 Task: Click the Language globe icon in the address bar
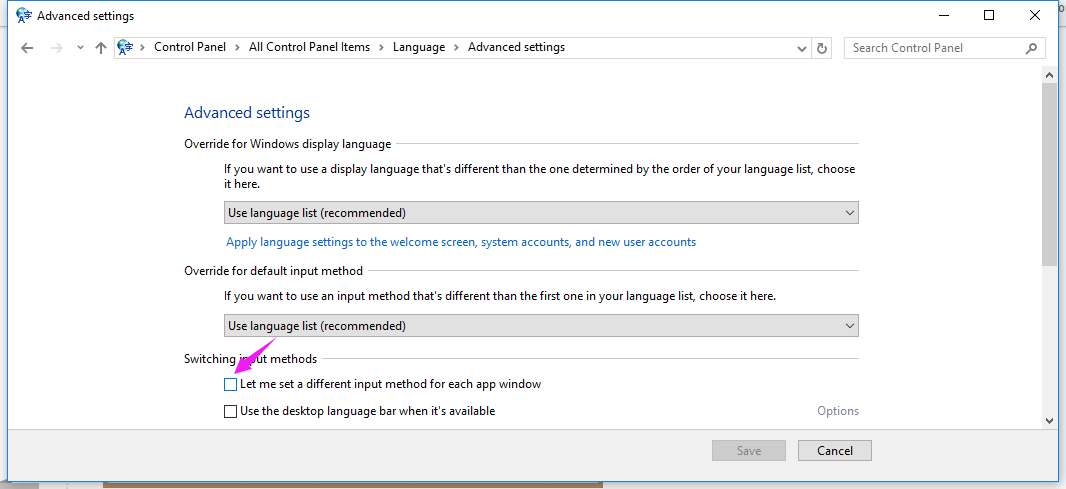click(x=125, y=47)
